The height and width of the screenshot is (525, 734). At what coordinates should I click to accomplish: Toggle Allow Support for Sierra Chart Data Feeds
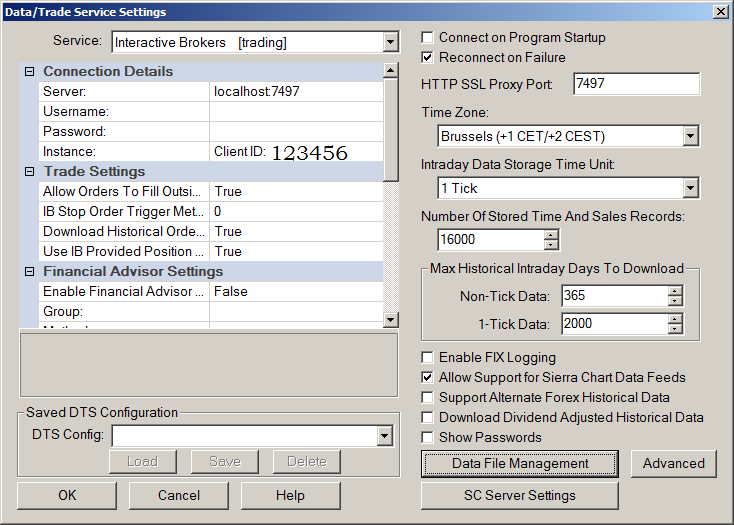point(427,377)
